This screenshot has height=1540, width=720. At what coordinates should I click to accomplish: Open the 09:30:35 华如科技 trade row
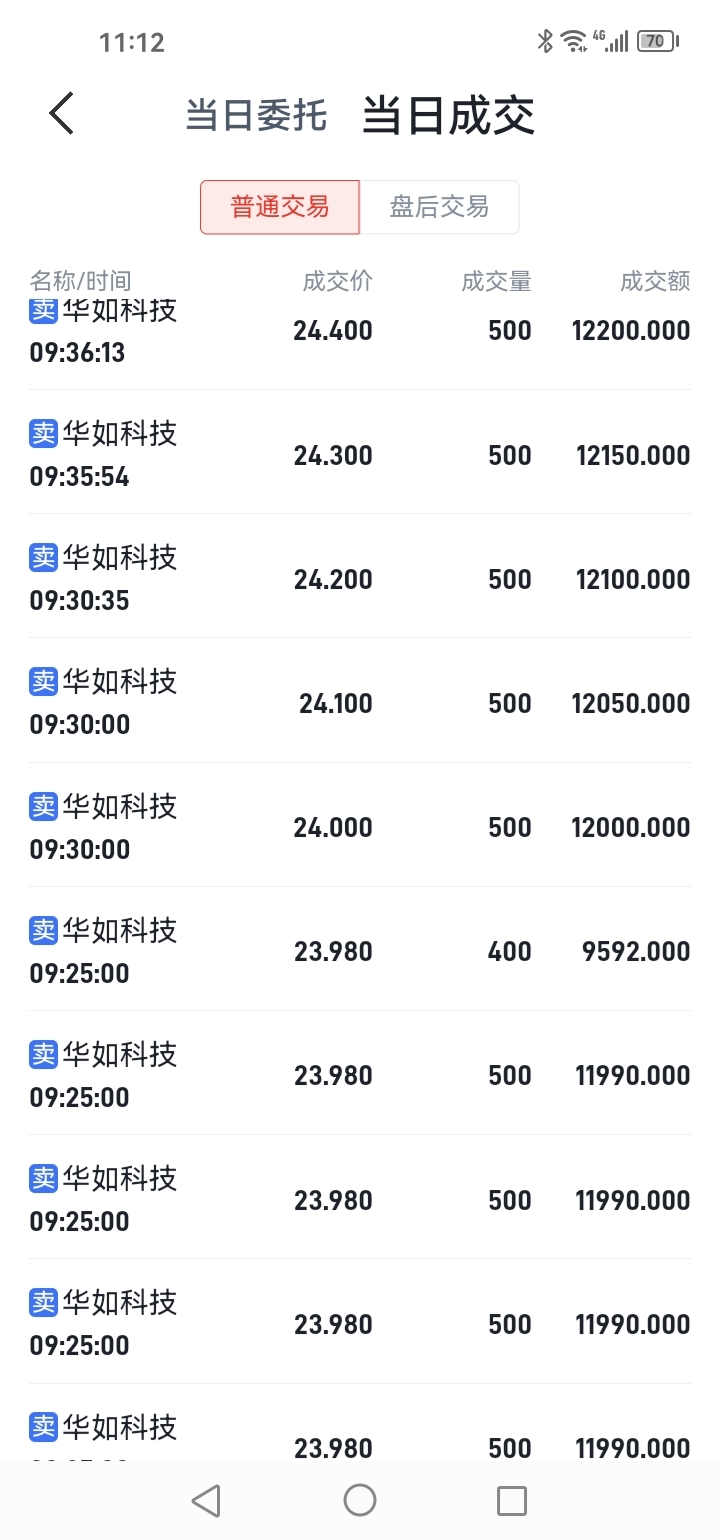click(x=360, y=577)
